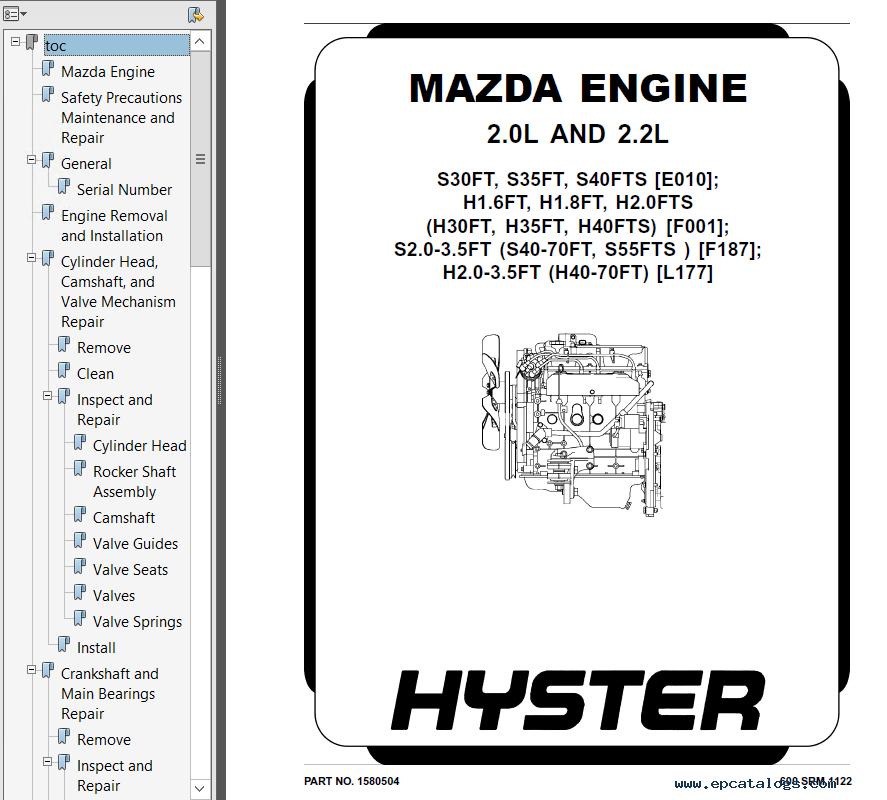Go to the Serial Number bookmark
887x800 pixels.
[x=124, y=190]
